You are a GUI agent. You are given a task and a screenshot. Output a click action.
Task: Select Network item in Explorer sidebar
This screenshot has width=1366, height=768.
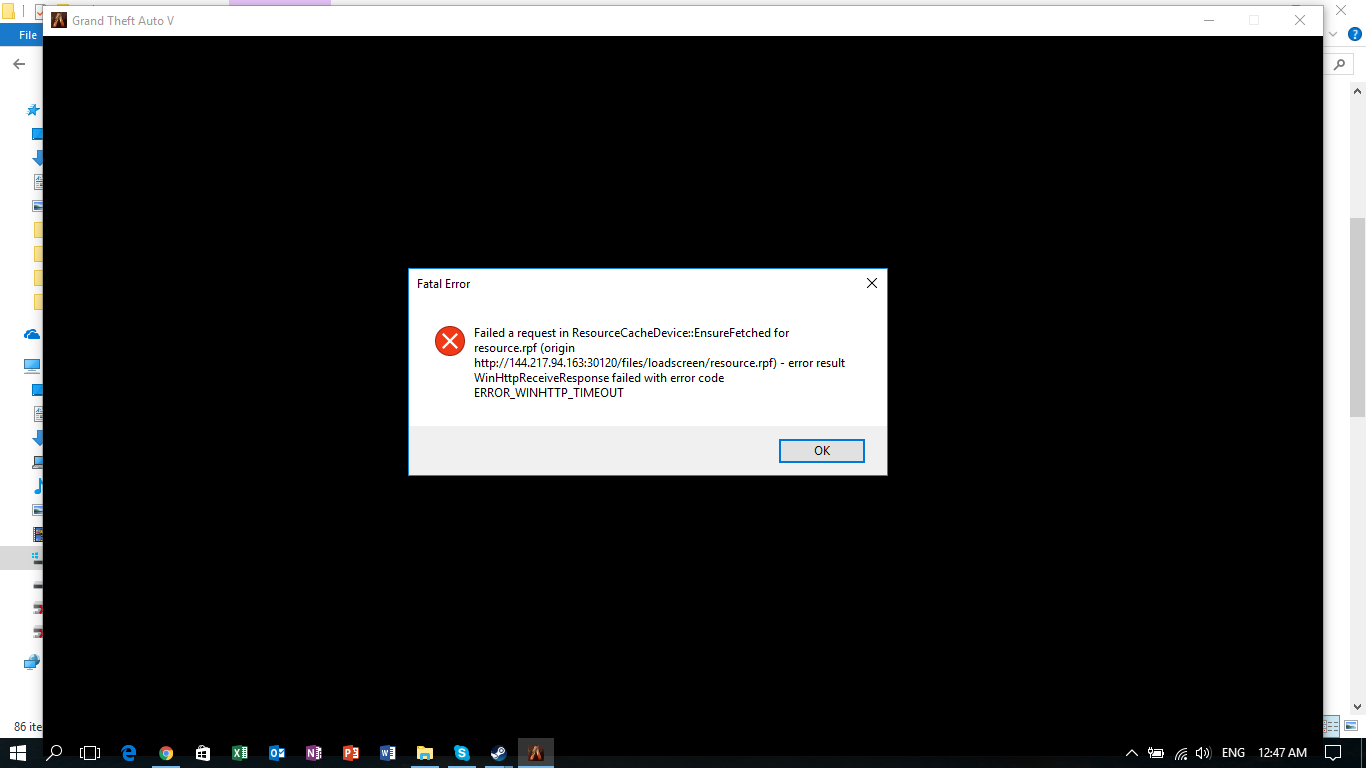point(32,662)
